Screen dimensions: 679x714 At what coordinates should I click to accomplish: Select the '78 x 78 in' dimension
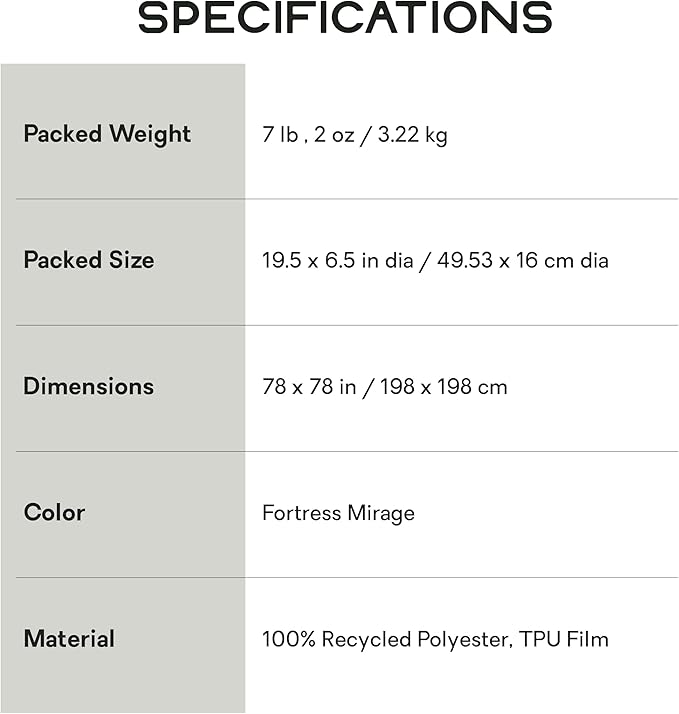tap(309, 386)
